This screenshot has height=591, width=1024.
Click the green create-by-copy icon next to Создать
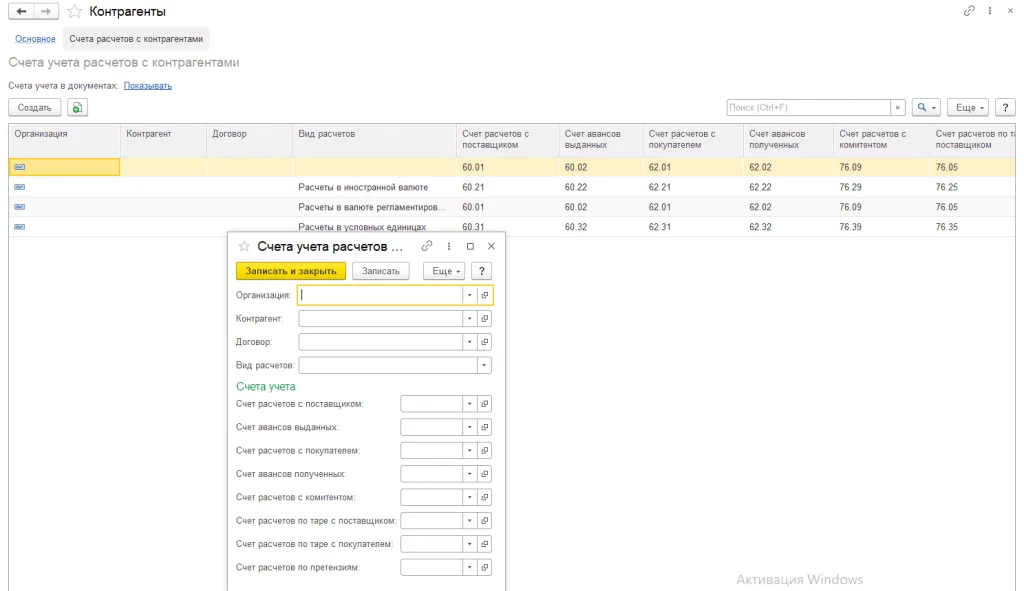[x=77, y=108]
